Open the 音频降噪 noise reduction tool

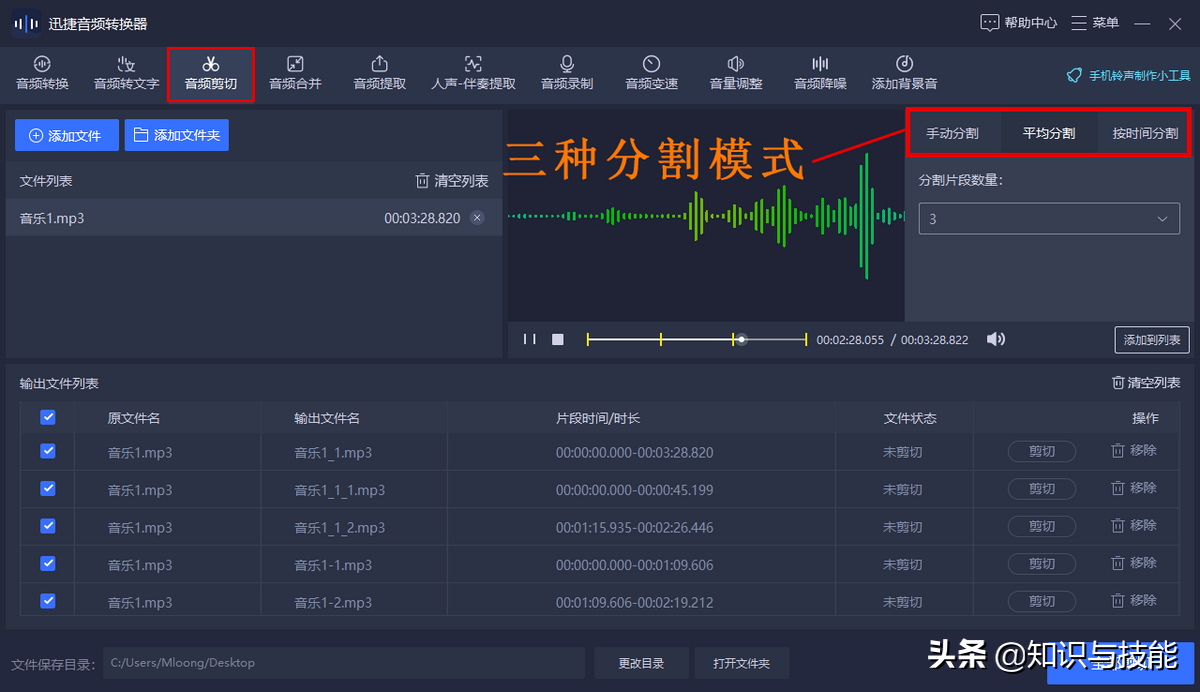click(x=820, y=73)
